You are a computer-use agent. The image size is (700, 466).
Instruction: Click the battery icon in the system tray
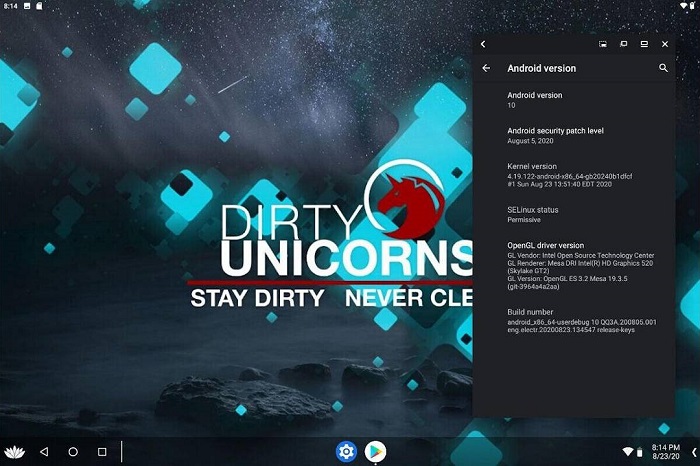(x=640, y=452)
